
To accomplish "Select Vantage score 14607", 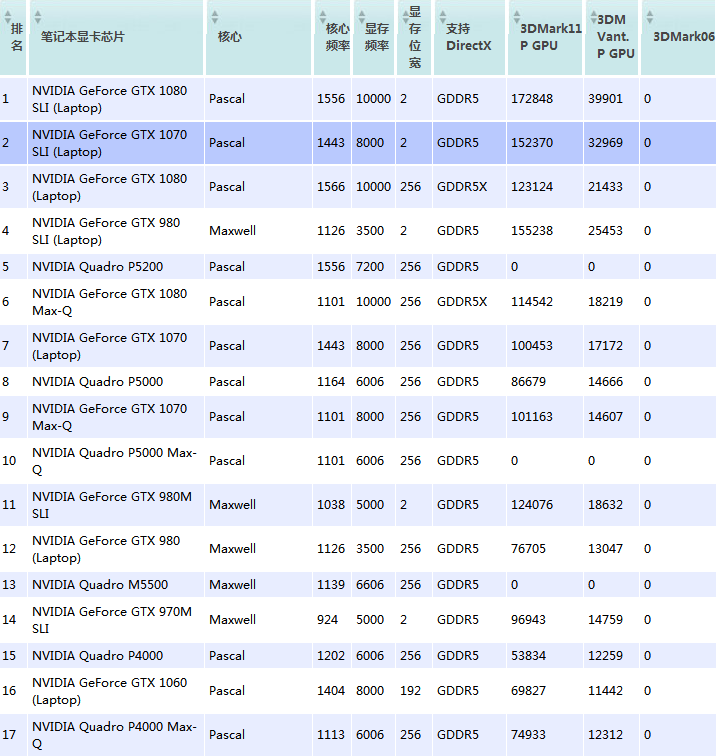I will (x=605, y=417).
